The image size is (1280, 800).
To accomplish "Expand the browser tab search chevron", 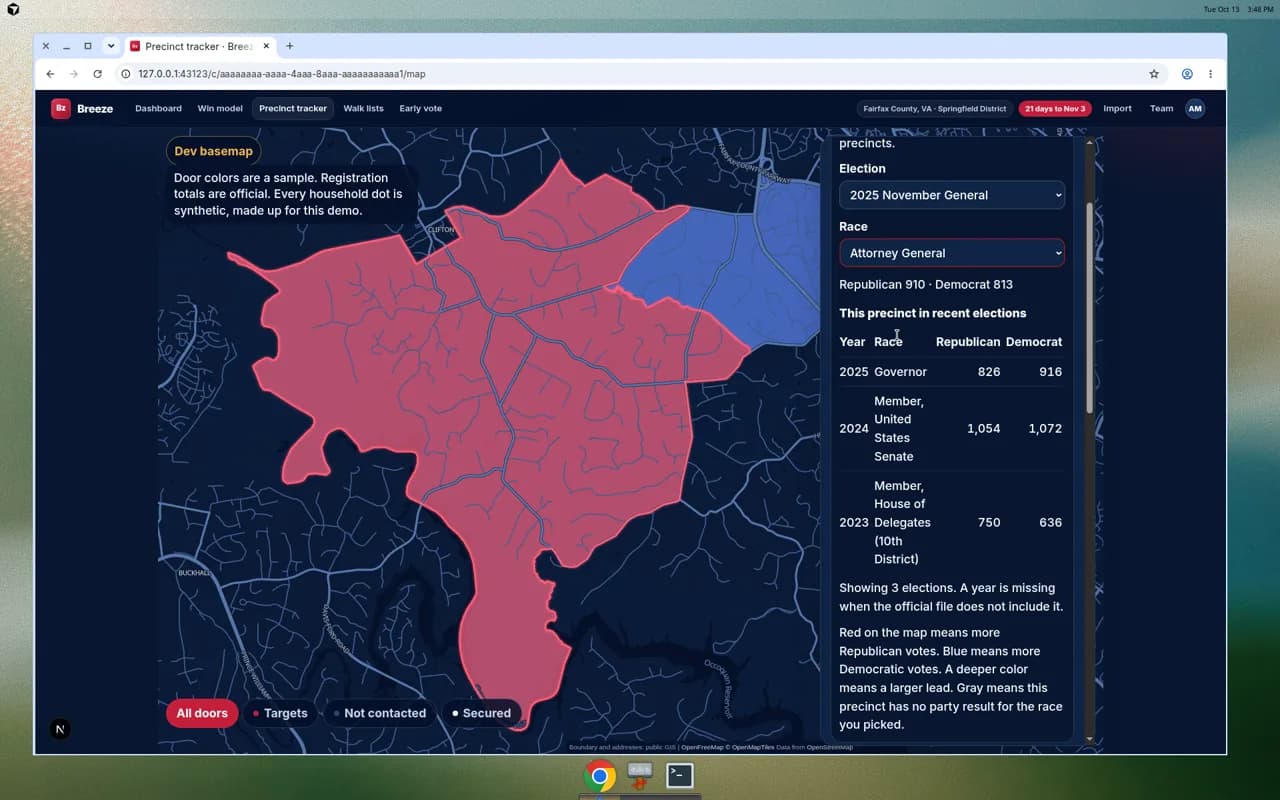I will (x=111, y=46).
